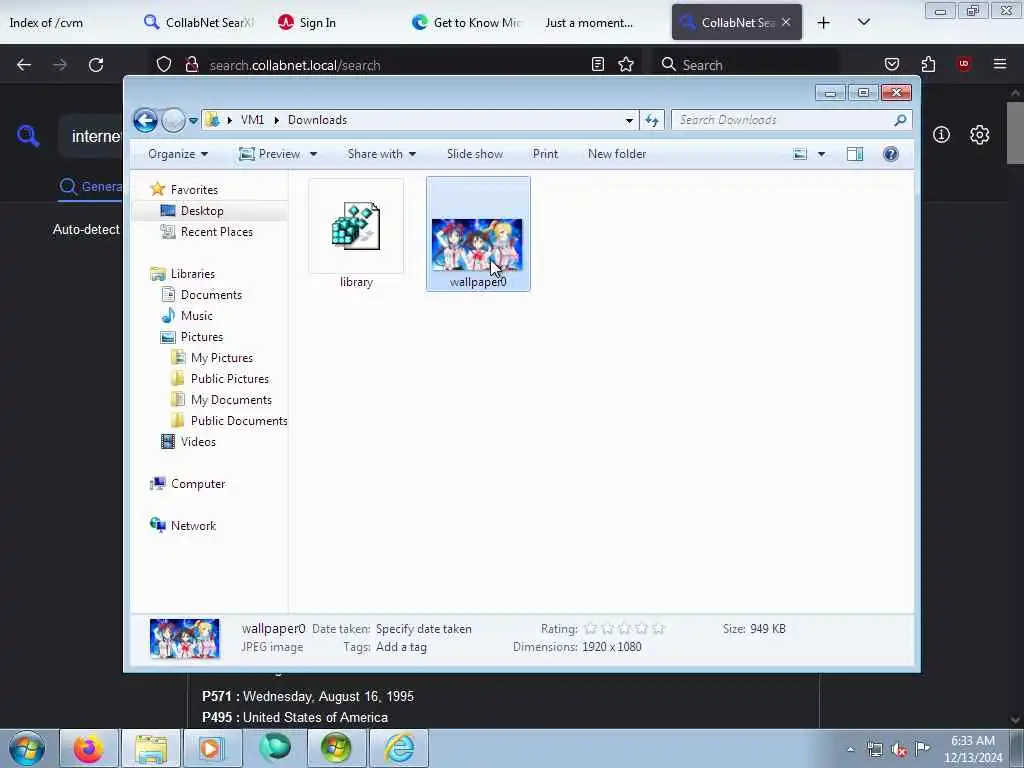Bookmark this page with the star
Image resolution: width=1024 pixels, height=768 pixels.
[x=626, y=64]
